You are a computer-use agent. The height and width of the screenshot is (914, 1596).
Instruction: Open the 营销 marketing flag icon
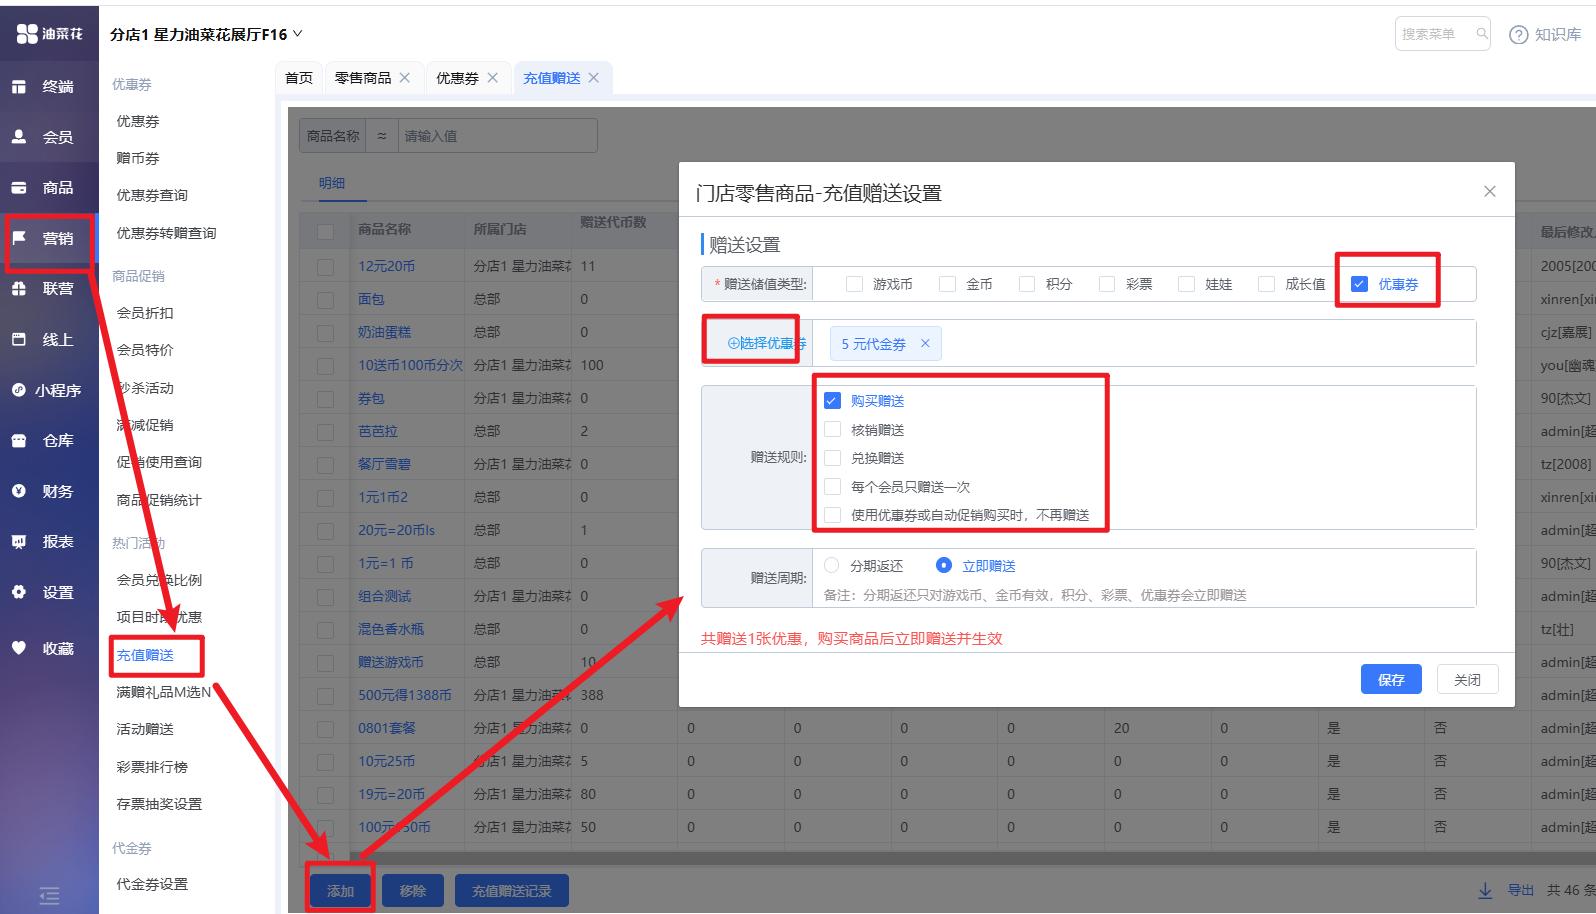click(19, 238)
